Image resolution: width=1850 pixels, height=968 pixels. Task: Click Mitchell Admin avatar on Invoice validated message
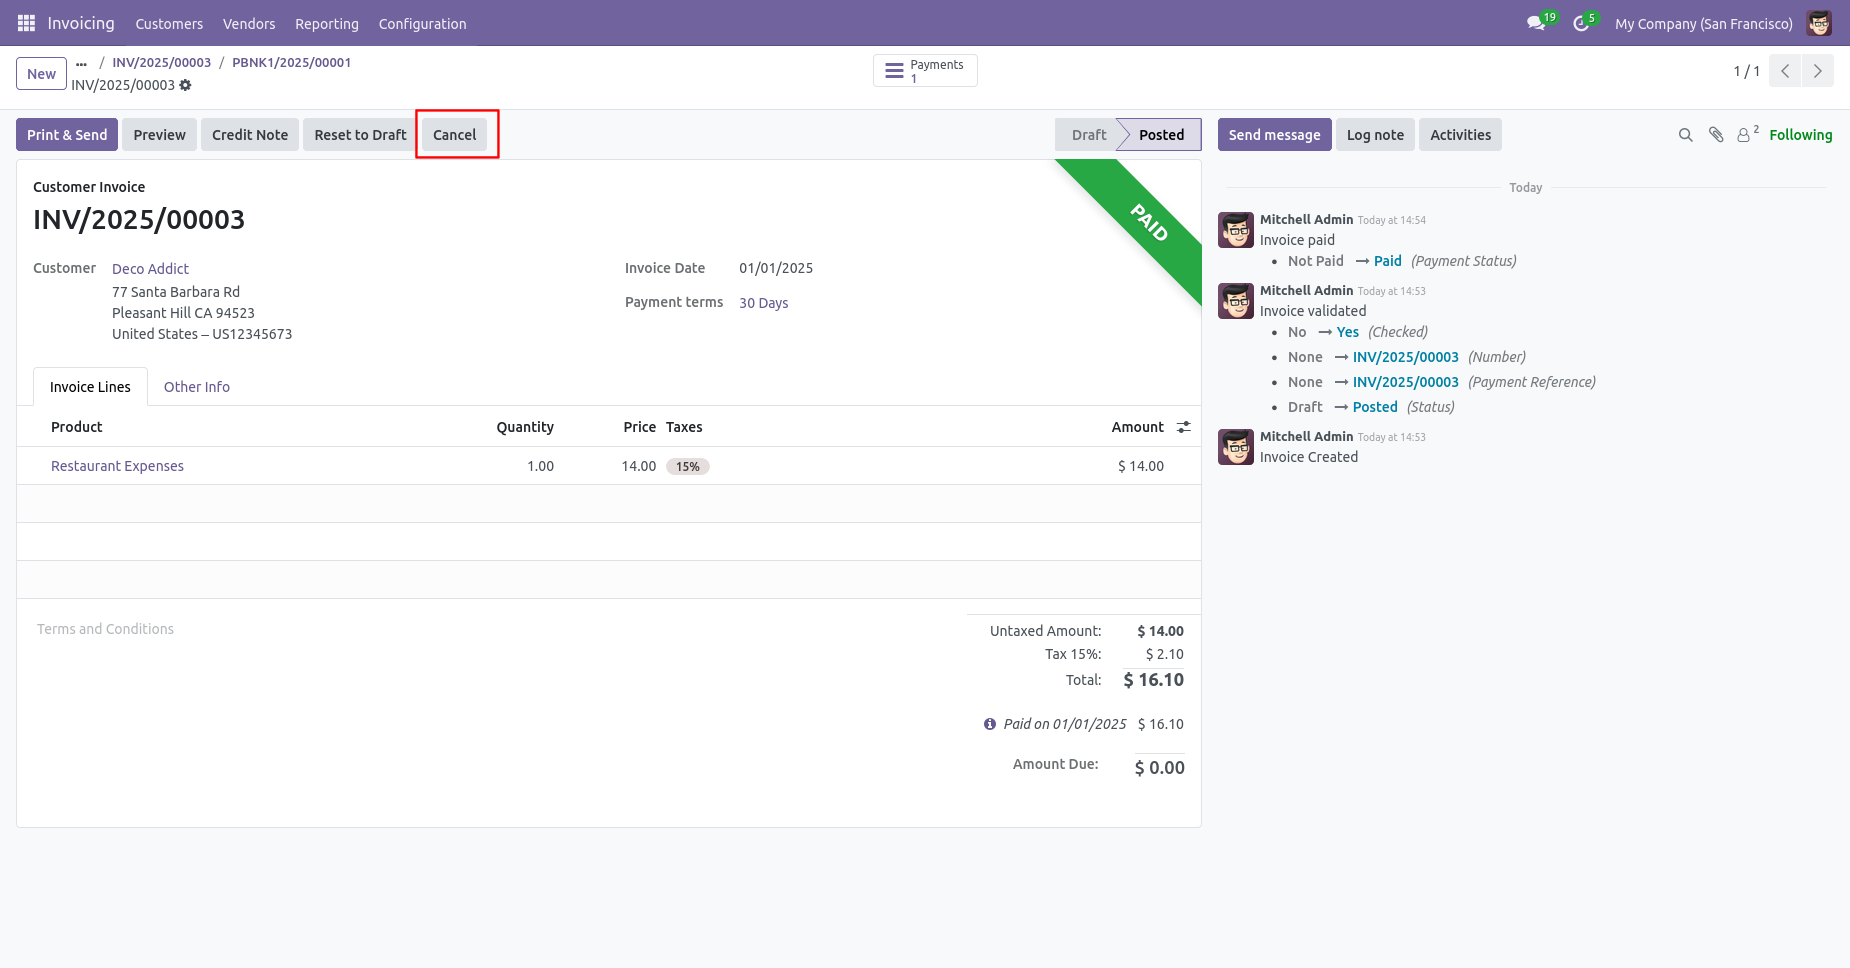coord(1236,301)
